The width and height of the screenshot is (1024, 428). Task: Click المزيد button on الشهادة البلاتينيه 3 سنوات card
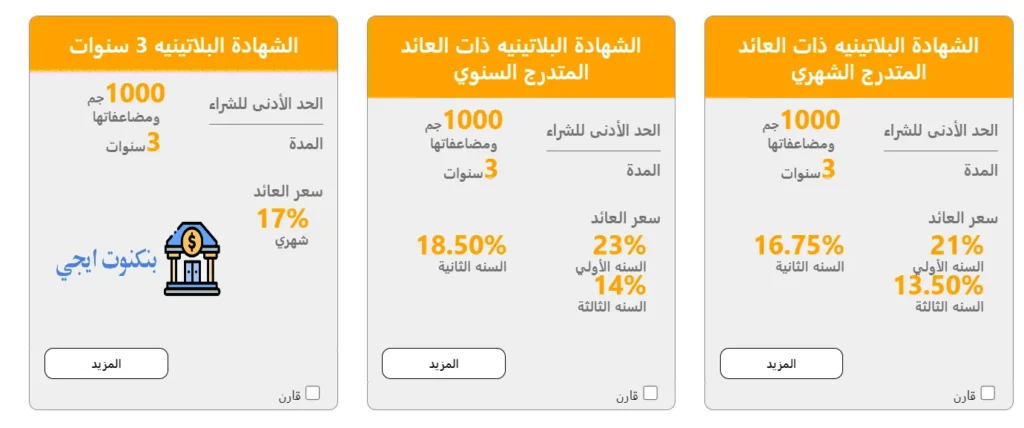click(106, 363)
